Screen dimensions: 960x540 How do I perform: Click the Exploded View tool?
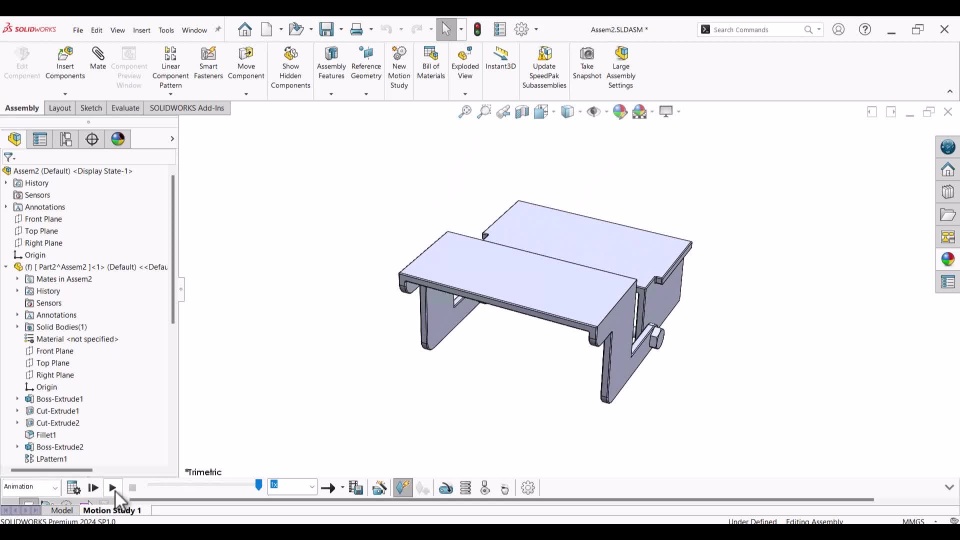[x=465, y=63]
